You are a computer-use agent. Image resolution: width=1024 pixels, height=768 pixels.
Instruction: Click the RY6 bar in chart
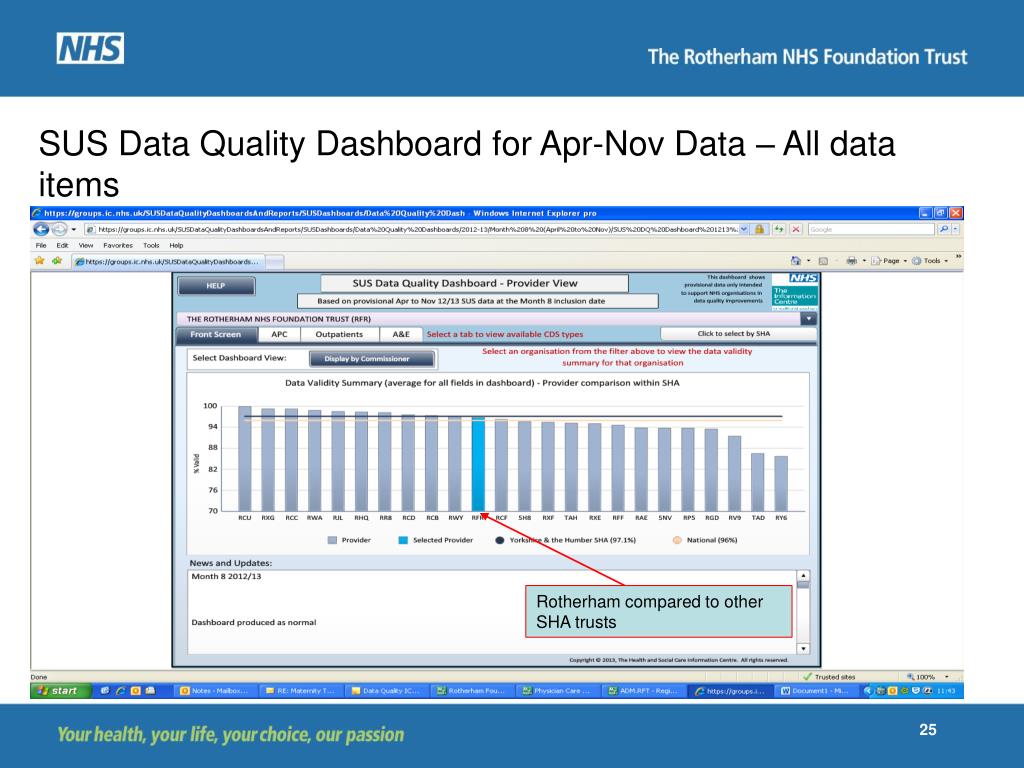[781, 483]
